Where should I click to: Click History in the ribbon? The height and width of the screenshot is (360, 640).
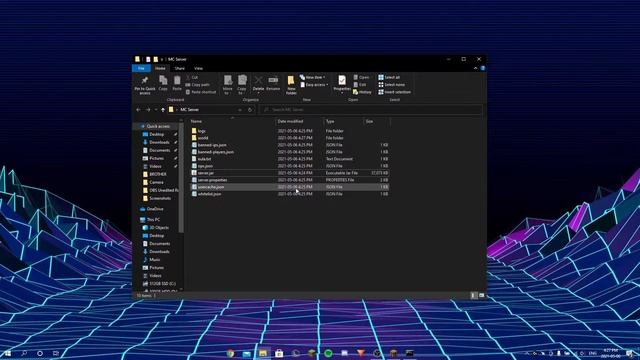(x=362, y=92)
